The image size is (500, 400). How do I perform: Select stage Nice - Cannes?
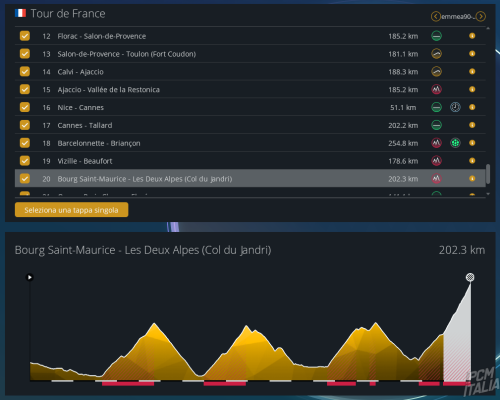coord(250,107)
